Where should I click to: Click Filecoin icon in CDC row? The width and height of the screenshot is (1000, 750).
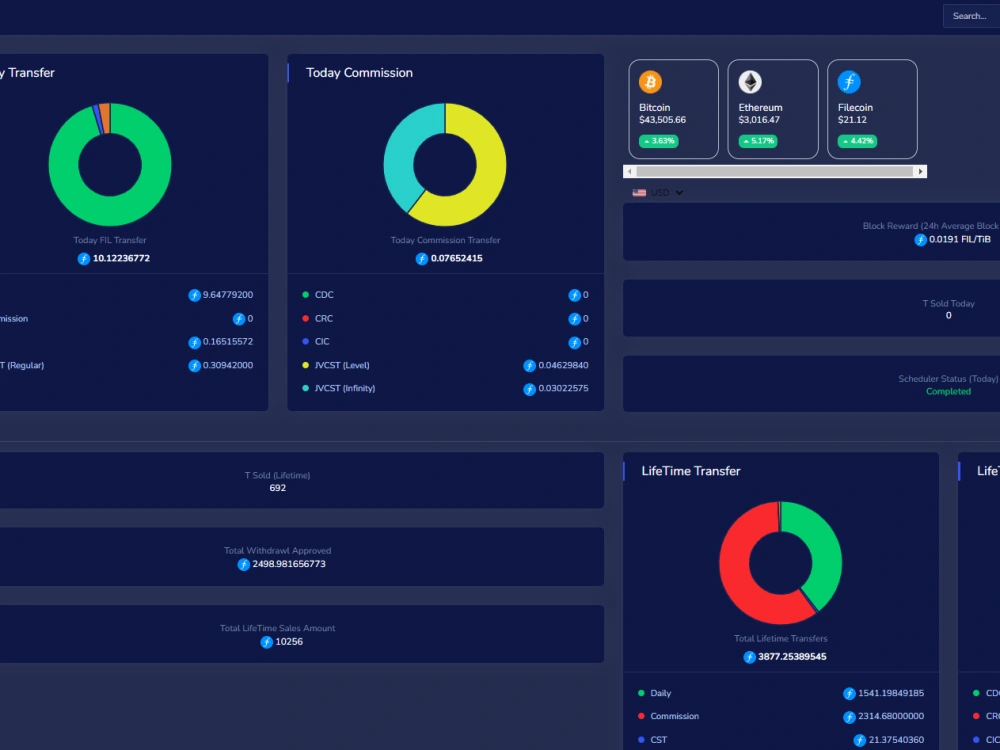[x=575, y=295]
